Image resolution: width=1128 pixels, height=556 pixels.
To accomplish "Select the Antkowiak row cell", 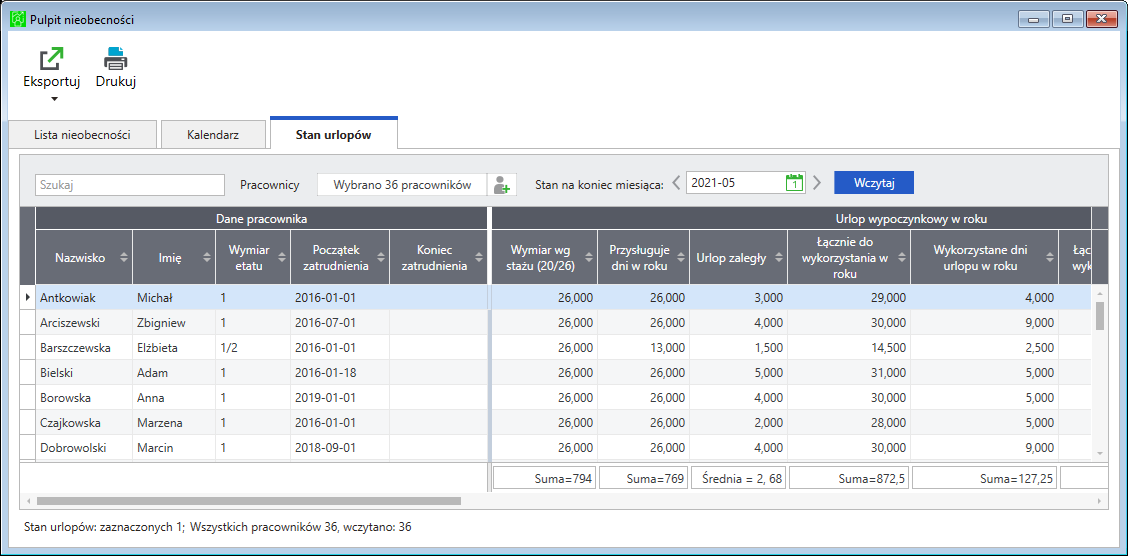I will [84, 297].
